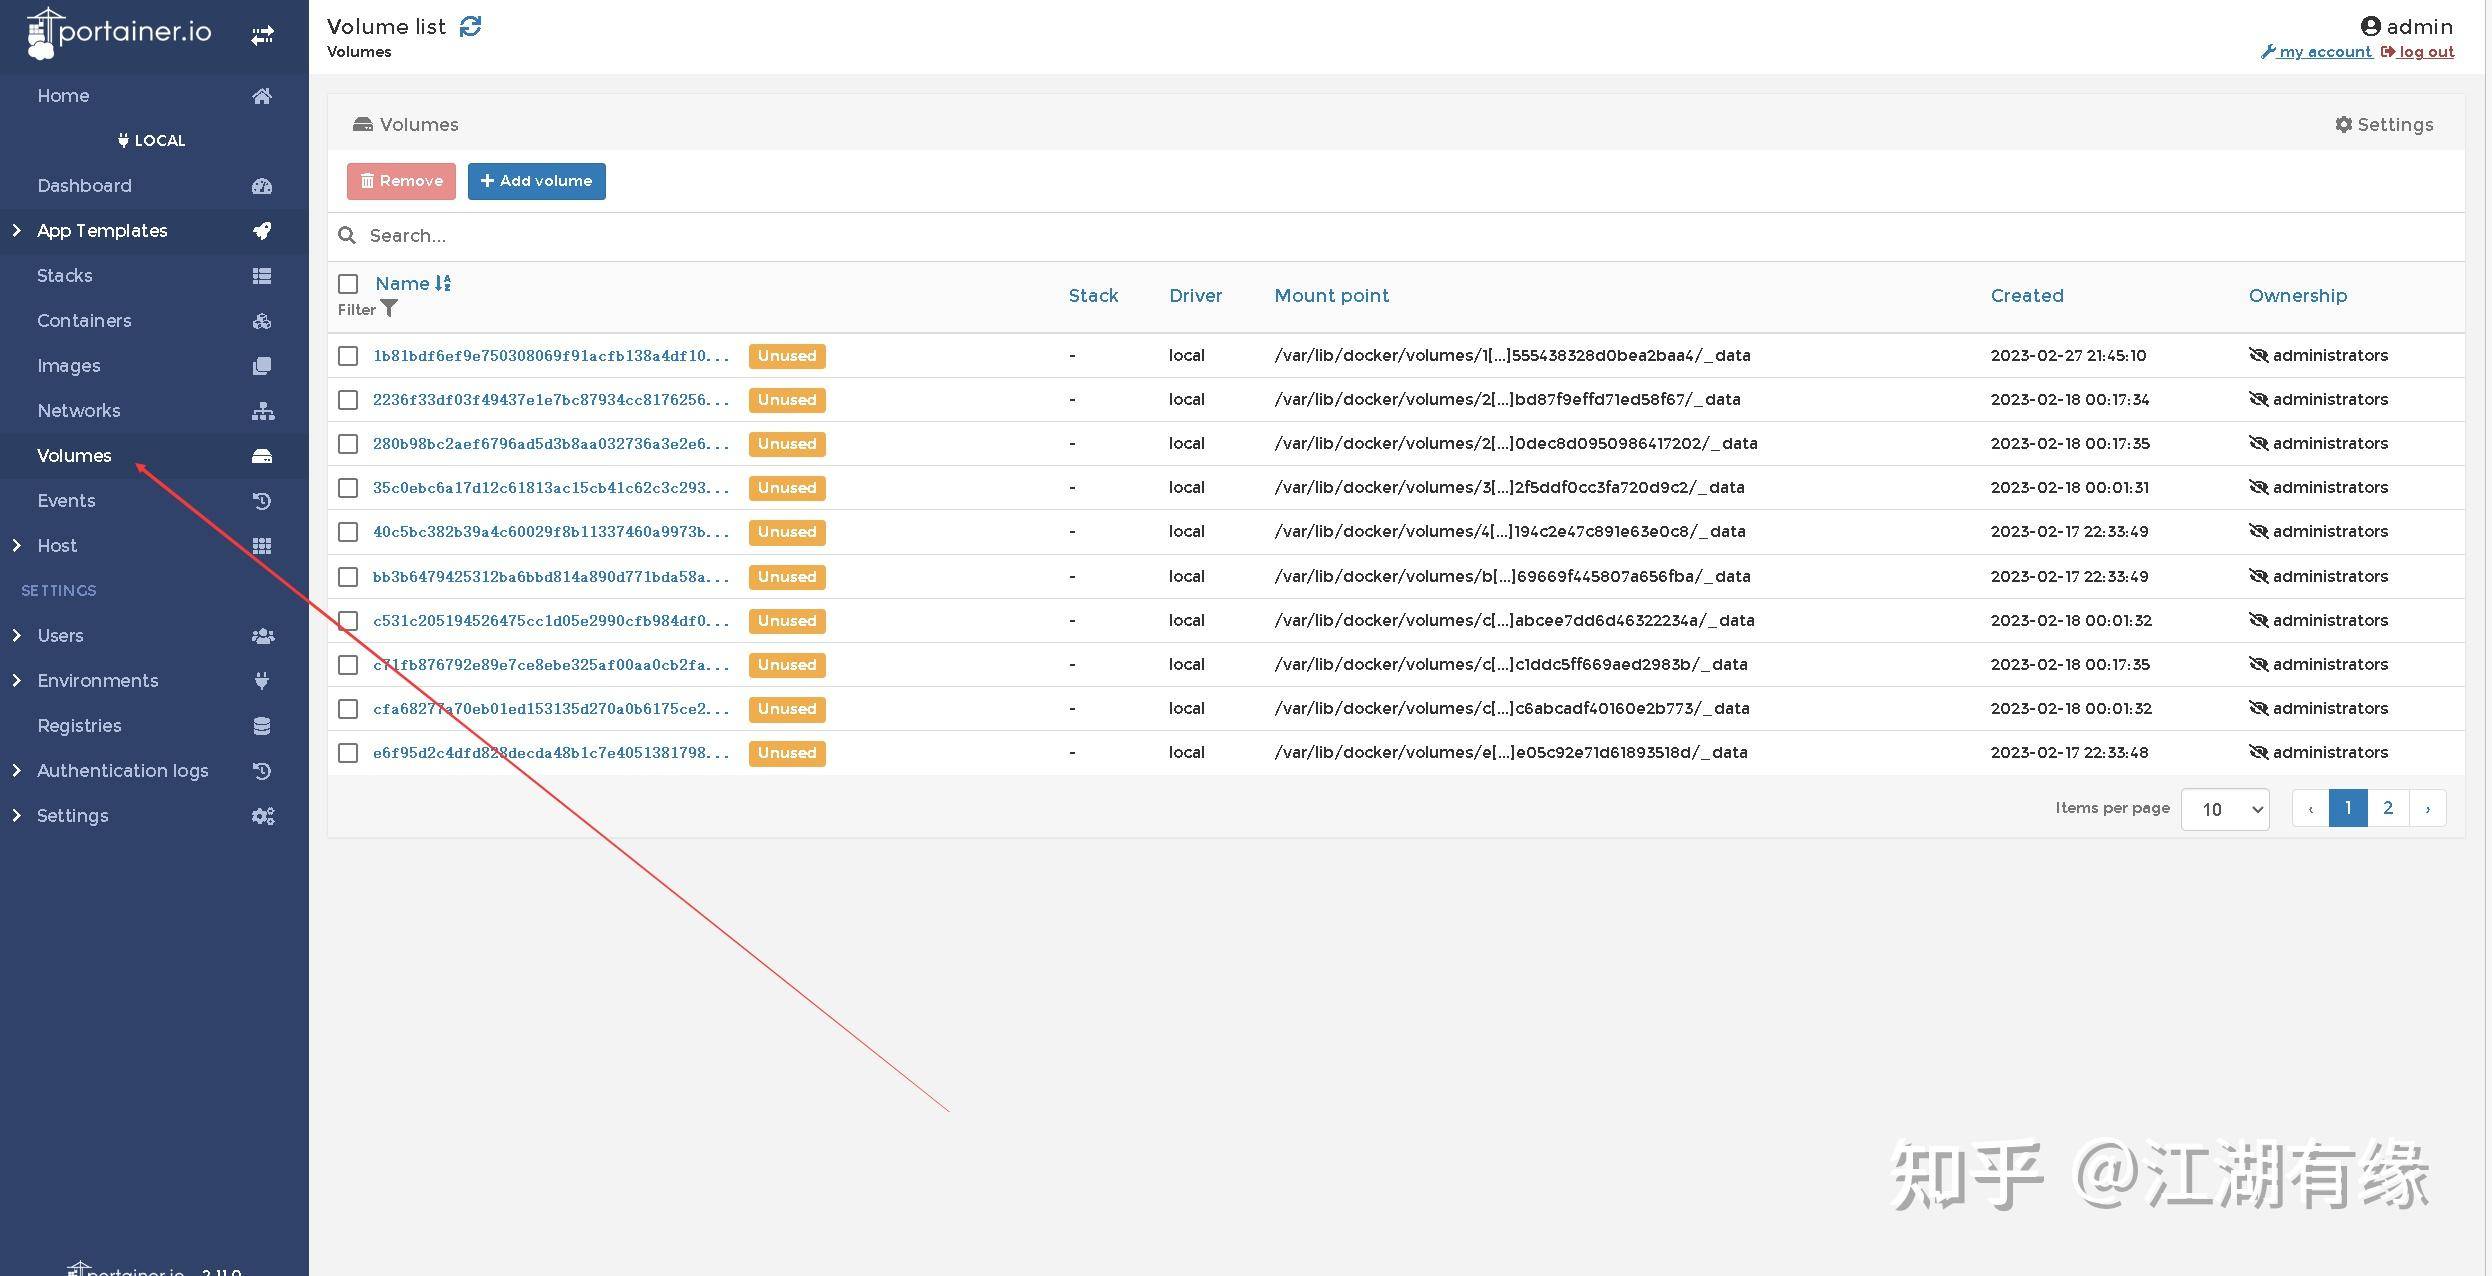Go to page 2
This screenshot has width=2492, height=1276.
[x=2388, y=808]
